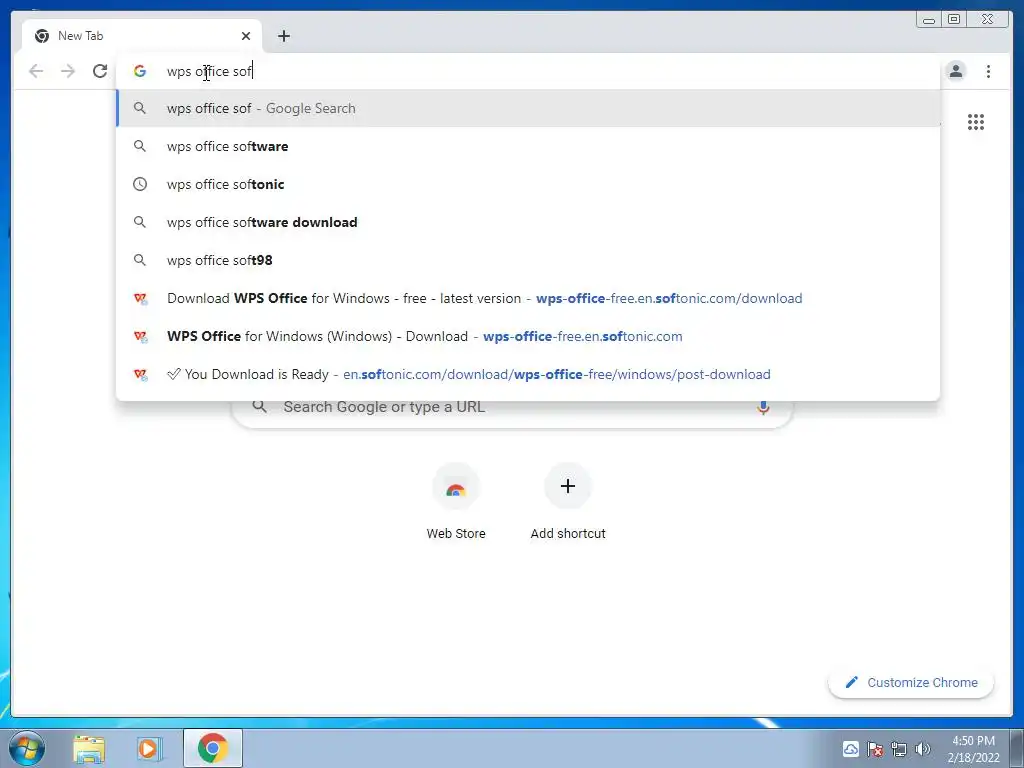The image size is (1024, 768).
Task: Click the forward navigation arrow
Action: pyautogui.click(x=68, y=71)
